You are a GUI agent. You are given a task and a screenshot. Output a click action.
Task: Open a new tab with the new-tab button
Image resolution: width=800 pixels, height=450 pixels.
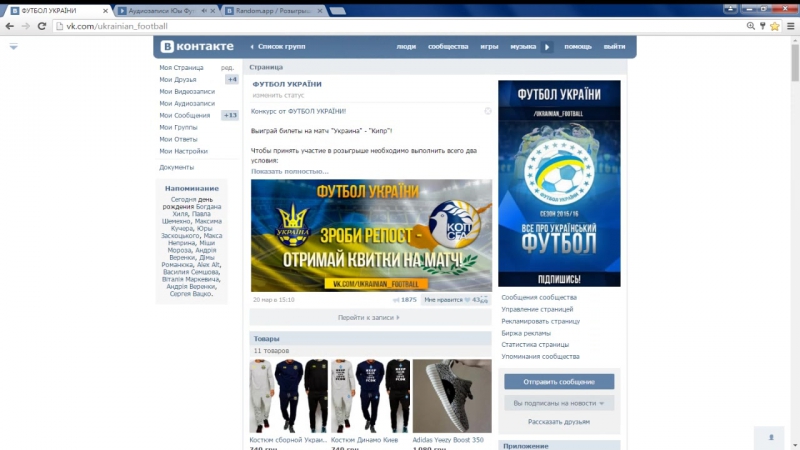click(x=337, y=11)
